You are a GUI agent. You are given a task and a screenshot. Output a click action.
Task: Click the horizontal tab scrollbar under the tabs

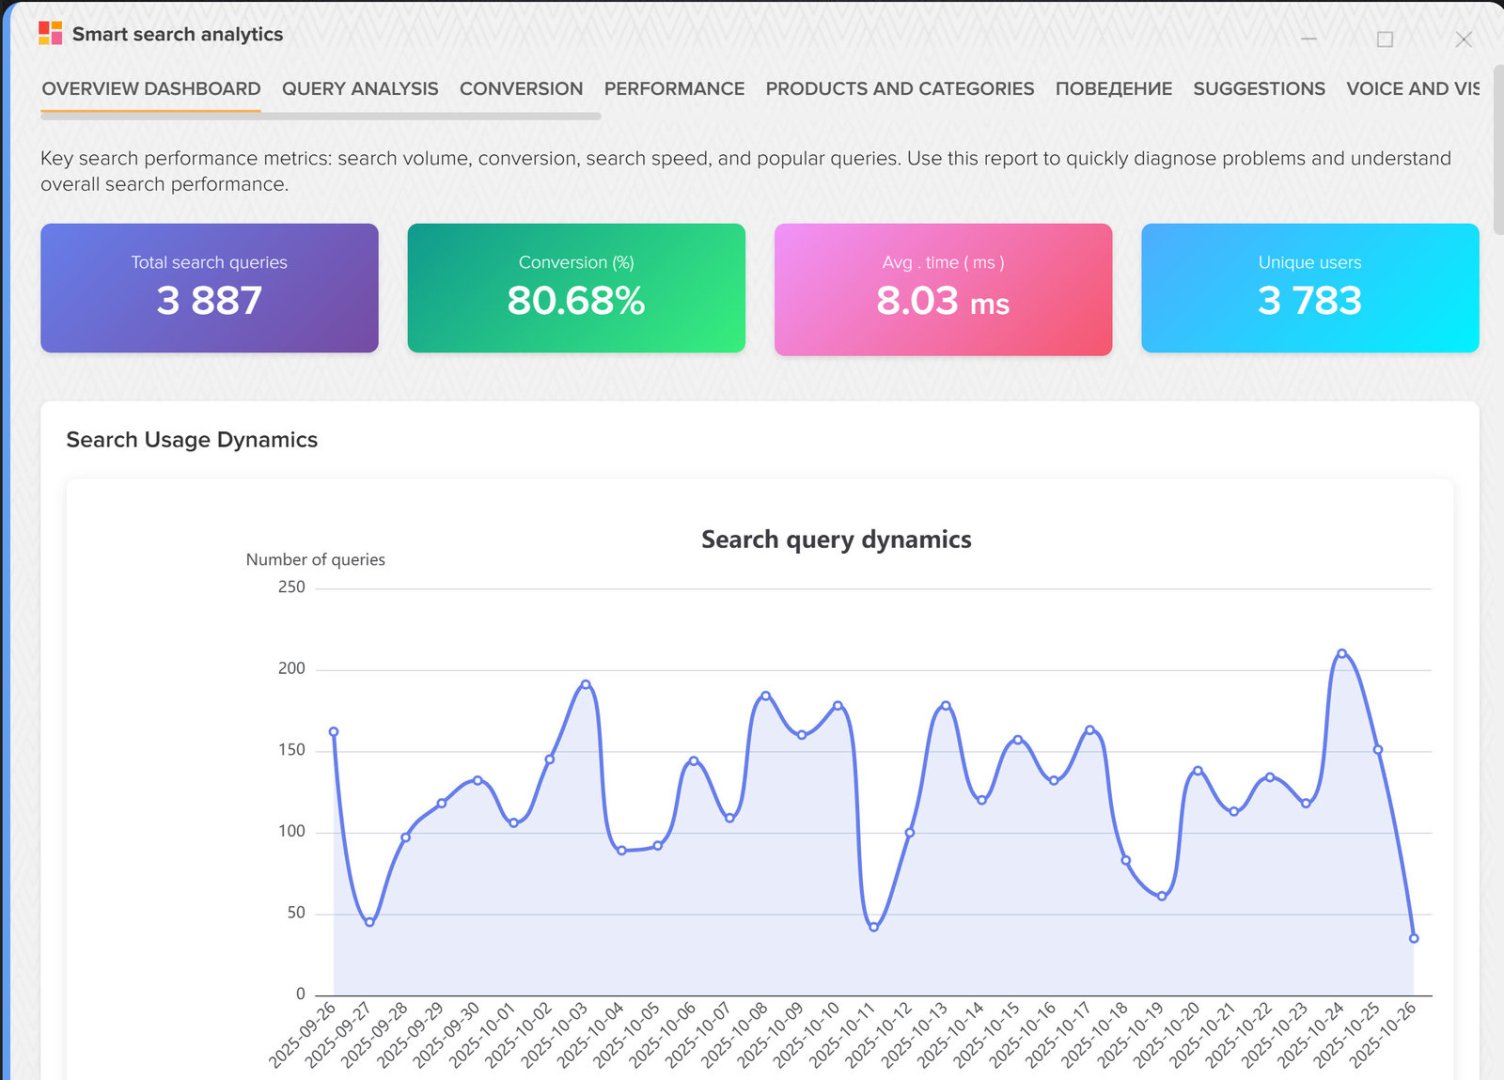pos(320,116)
